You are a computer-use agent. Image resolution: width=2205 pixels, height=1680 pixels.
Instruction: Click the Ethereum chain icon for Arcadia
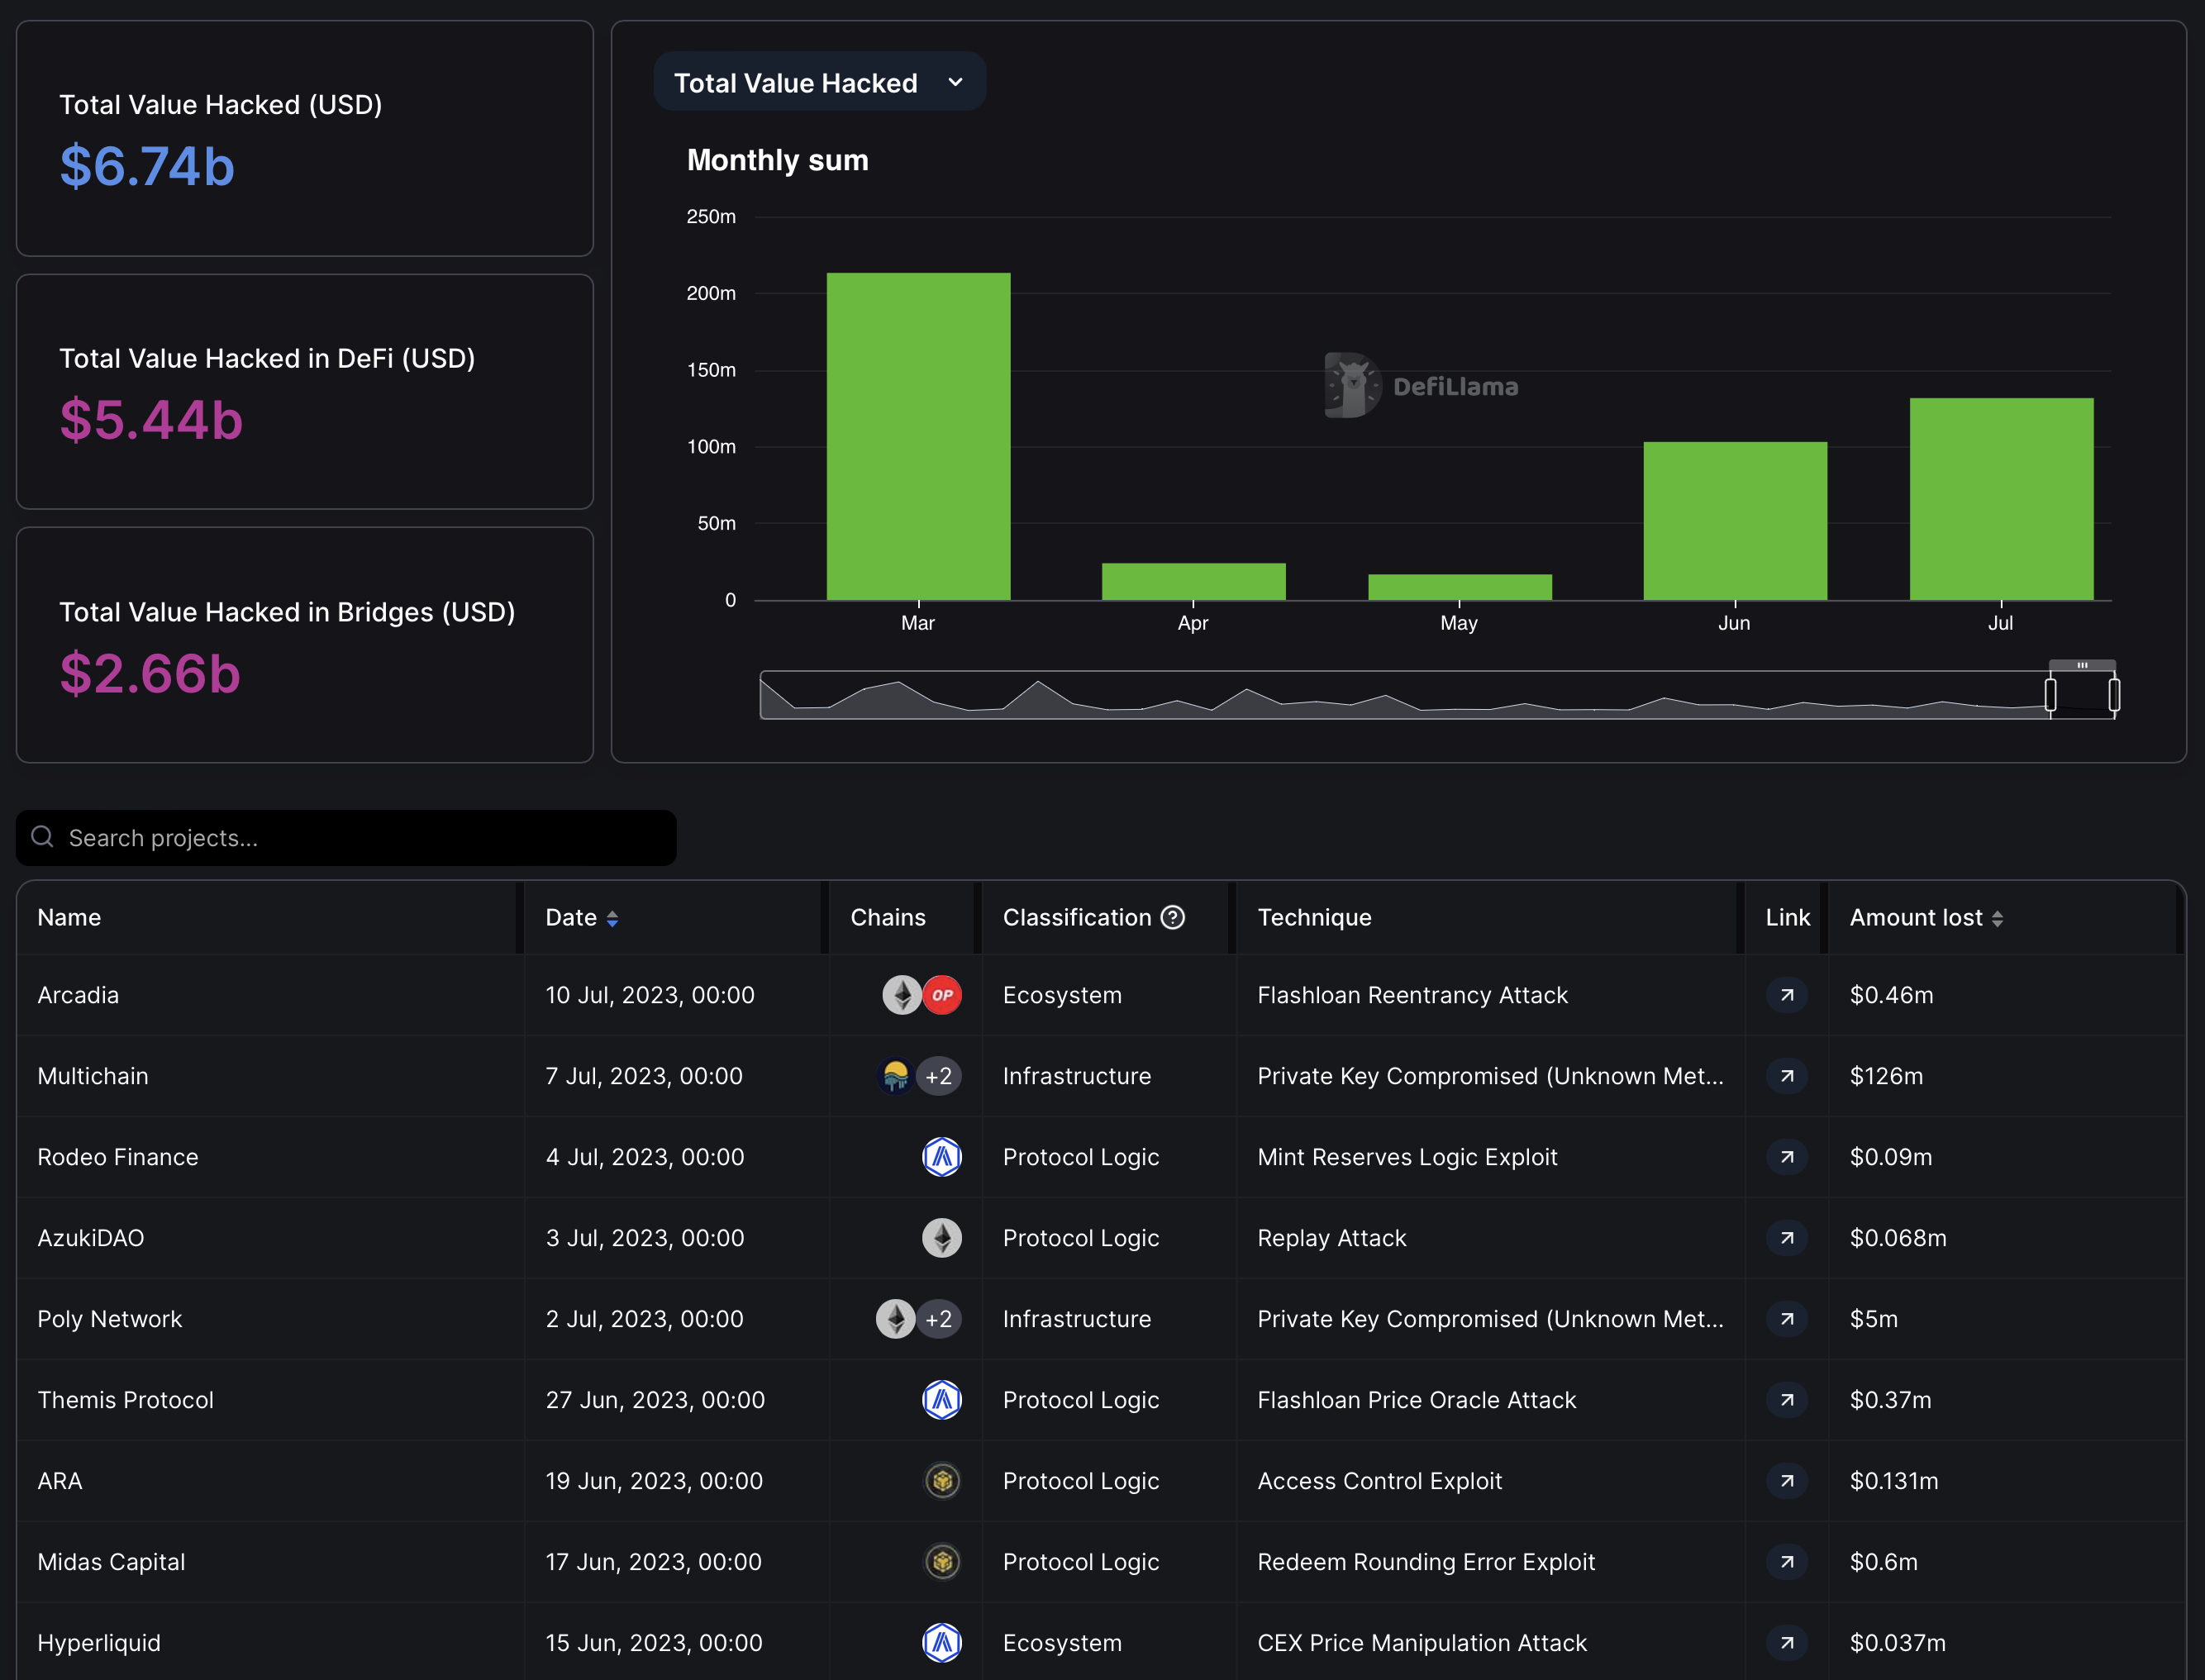pyautogui.click(x=901, y=995)
